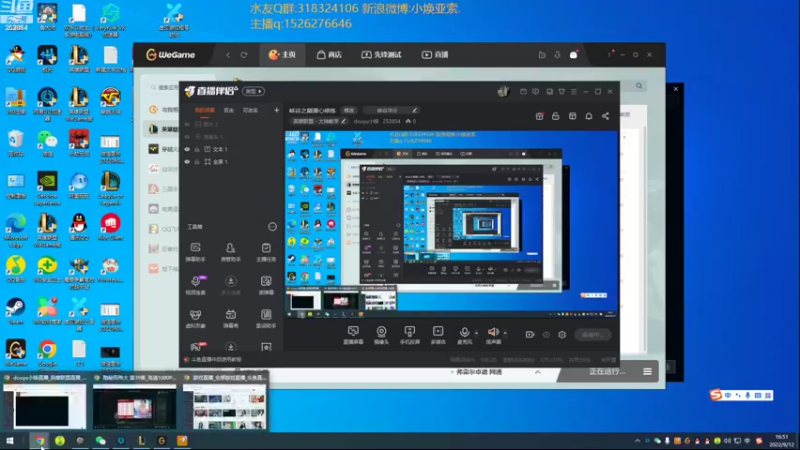Expand speaker options arrow

(x=505, y=333)
